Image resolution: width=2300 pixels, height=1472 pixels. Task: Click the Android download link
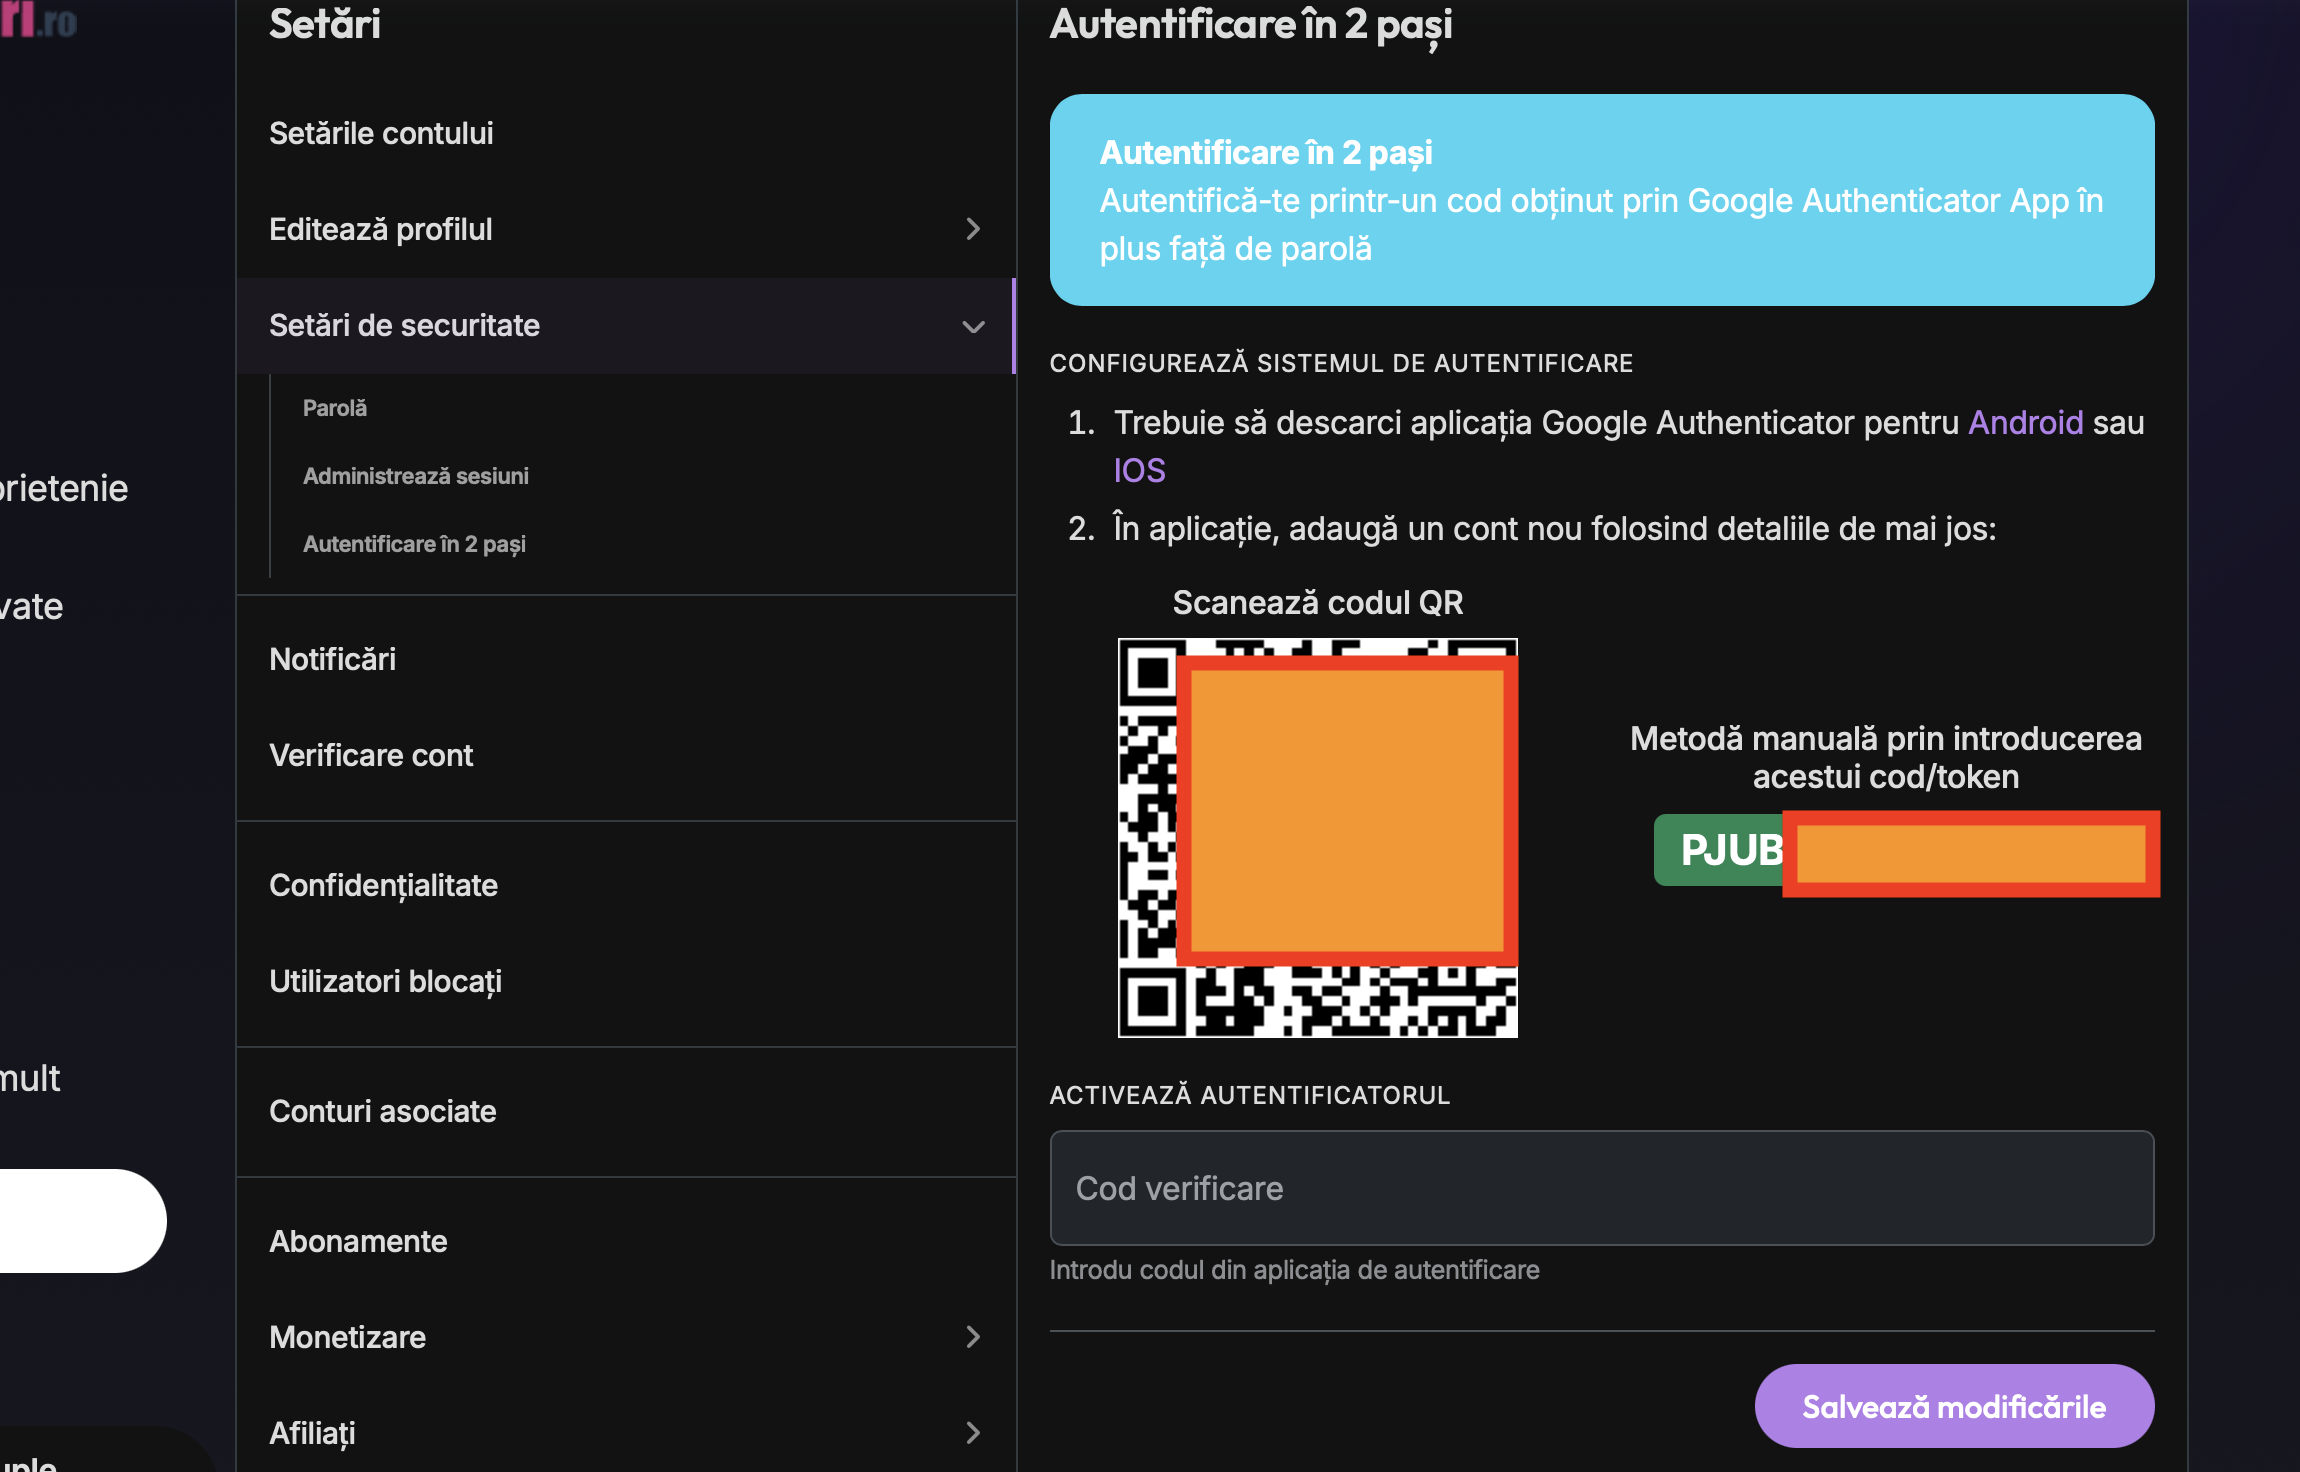pos(2025,422)
